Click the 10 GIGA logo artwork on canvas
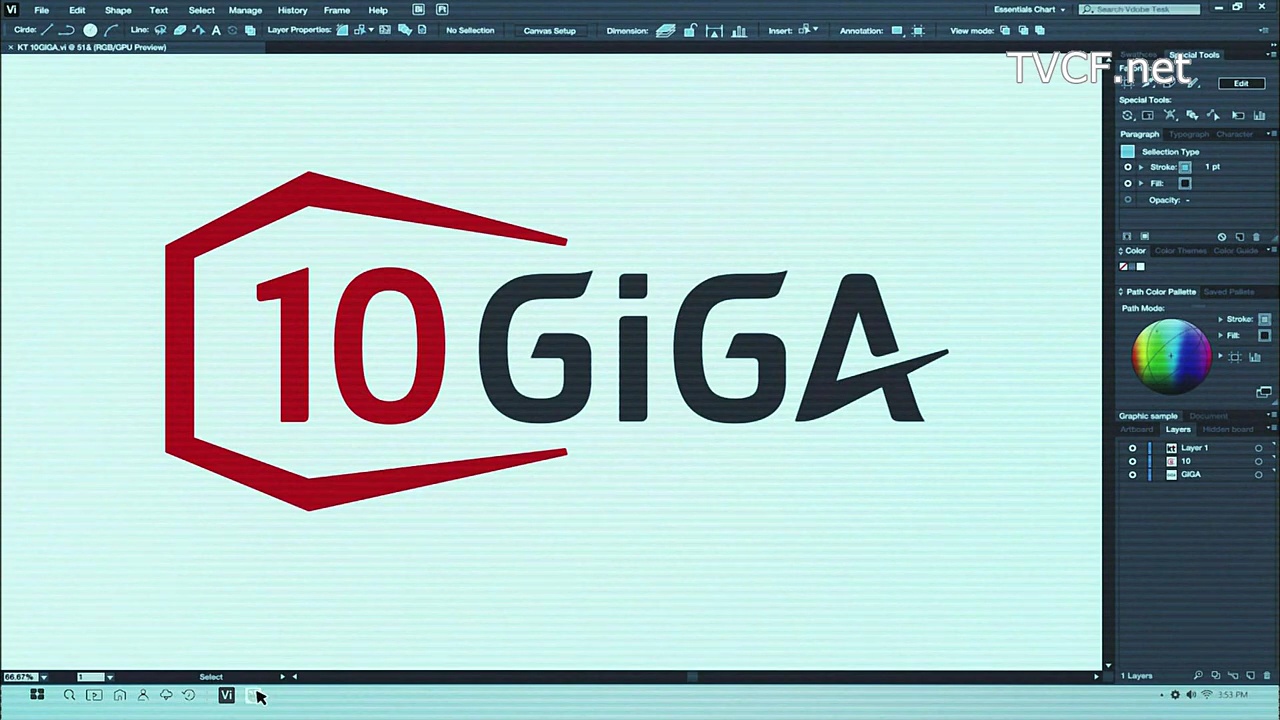The height and width of the screenshot is (720, 1280). 556,341
